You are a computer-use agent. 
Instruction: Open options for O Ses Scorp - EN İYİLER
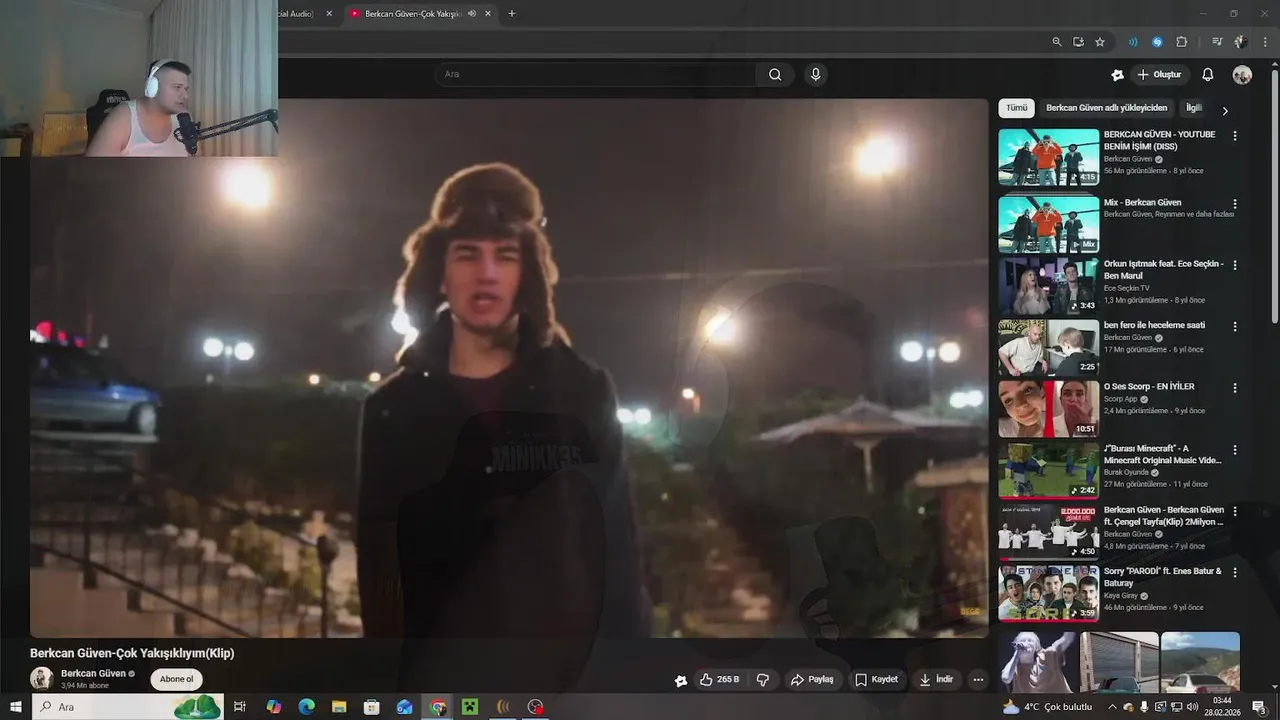click(1235, 388)
